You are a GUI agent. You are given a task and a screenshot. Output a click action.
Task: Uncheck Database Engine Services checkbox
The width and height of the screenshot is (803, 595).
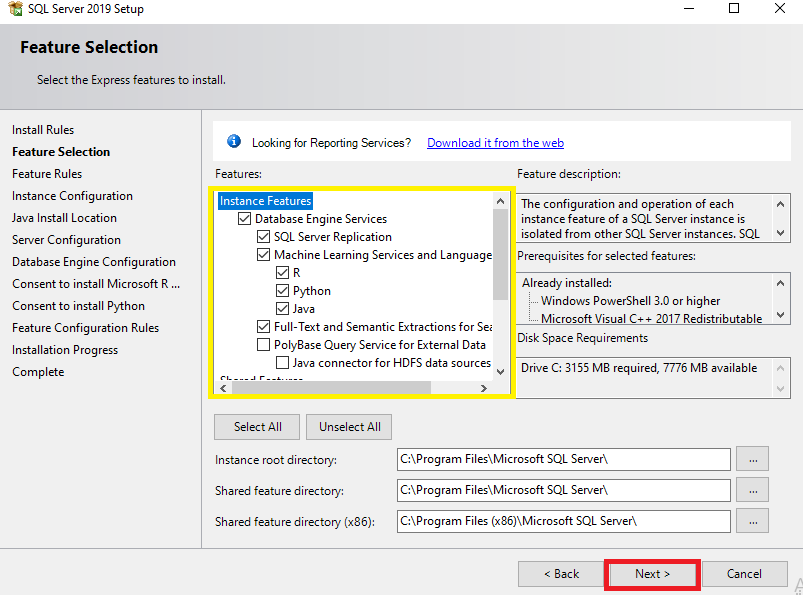(x=244, y=219)
